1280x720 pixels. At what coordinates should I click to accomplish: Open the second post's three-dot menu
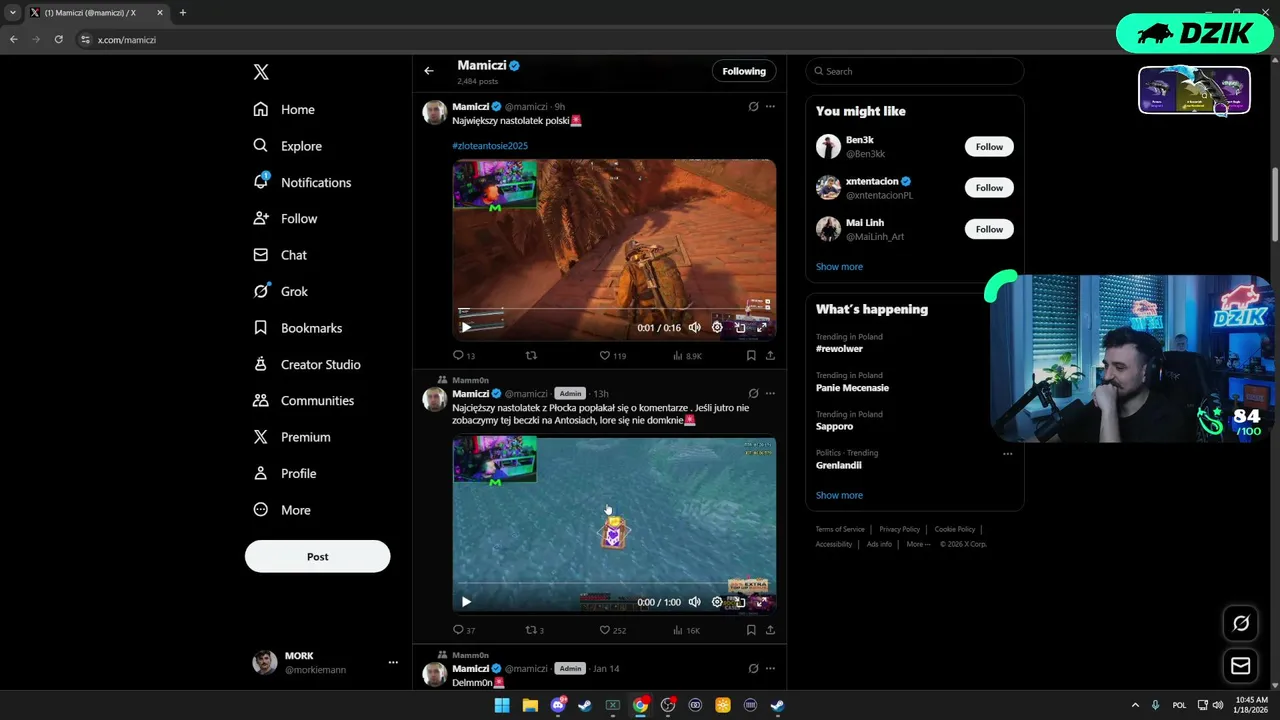click(x=770, y=393)
